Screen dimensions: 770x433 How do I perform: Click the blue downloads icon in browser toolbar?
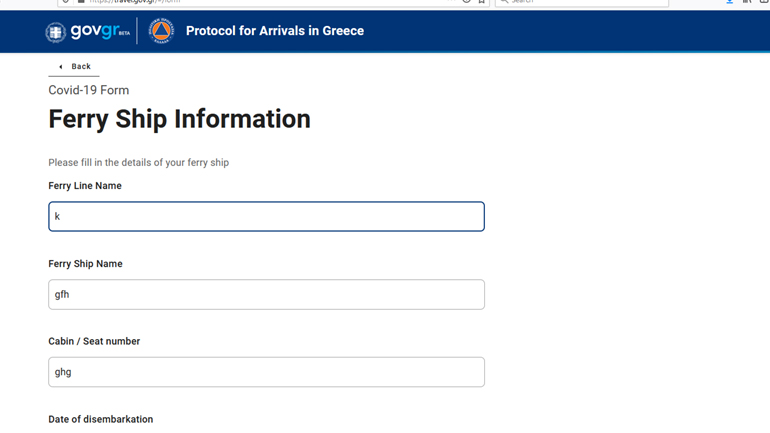tap(730, 2)
